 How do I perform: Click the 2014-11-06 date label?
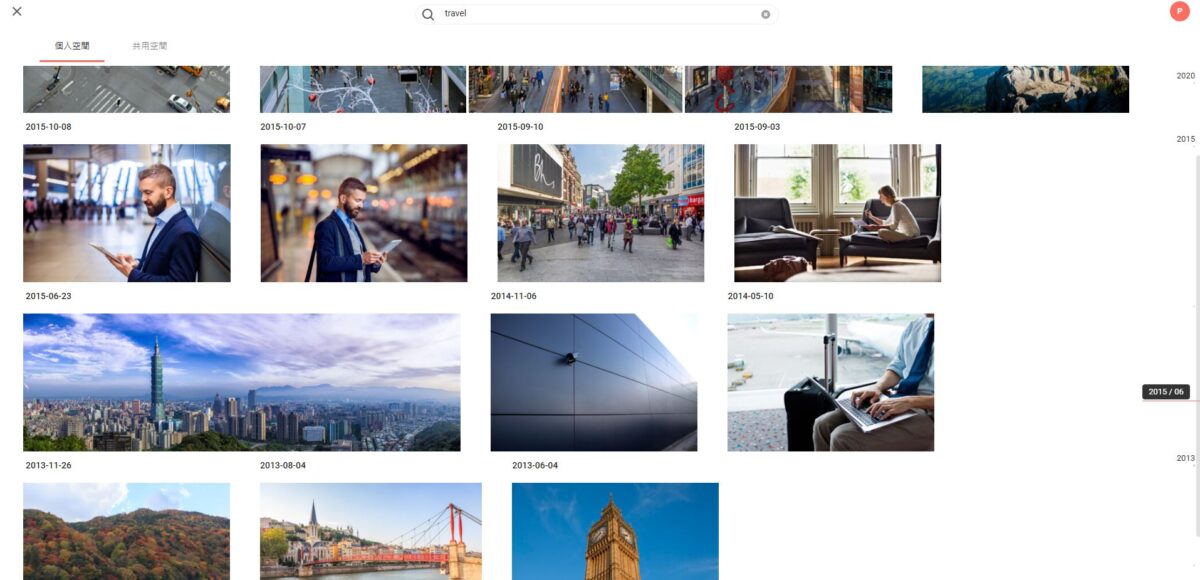[514, 296]
